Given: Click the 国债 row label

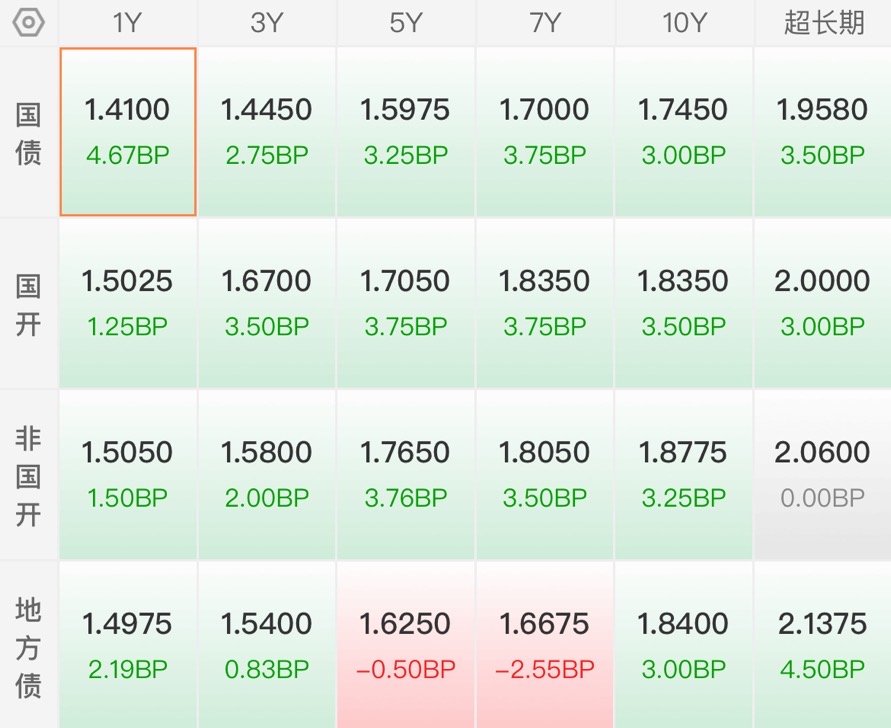Looking at the screenshot, I should (x=28, y=133).
